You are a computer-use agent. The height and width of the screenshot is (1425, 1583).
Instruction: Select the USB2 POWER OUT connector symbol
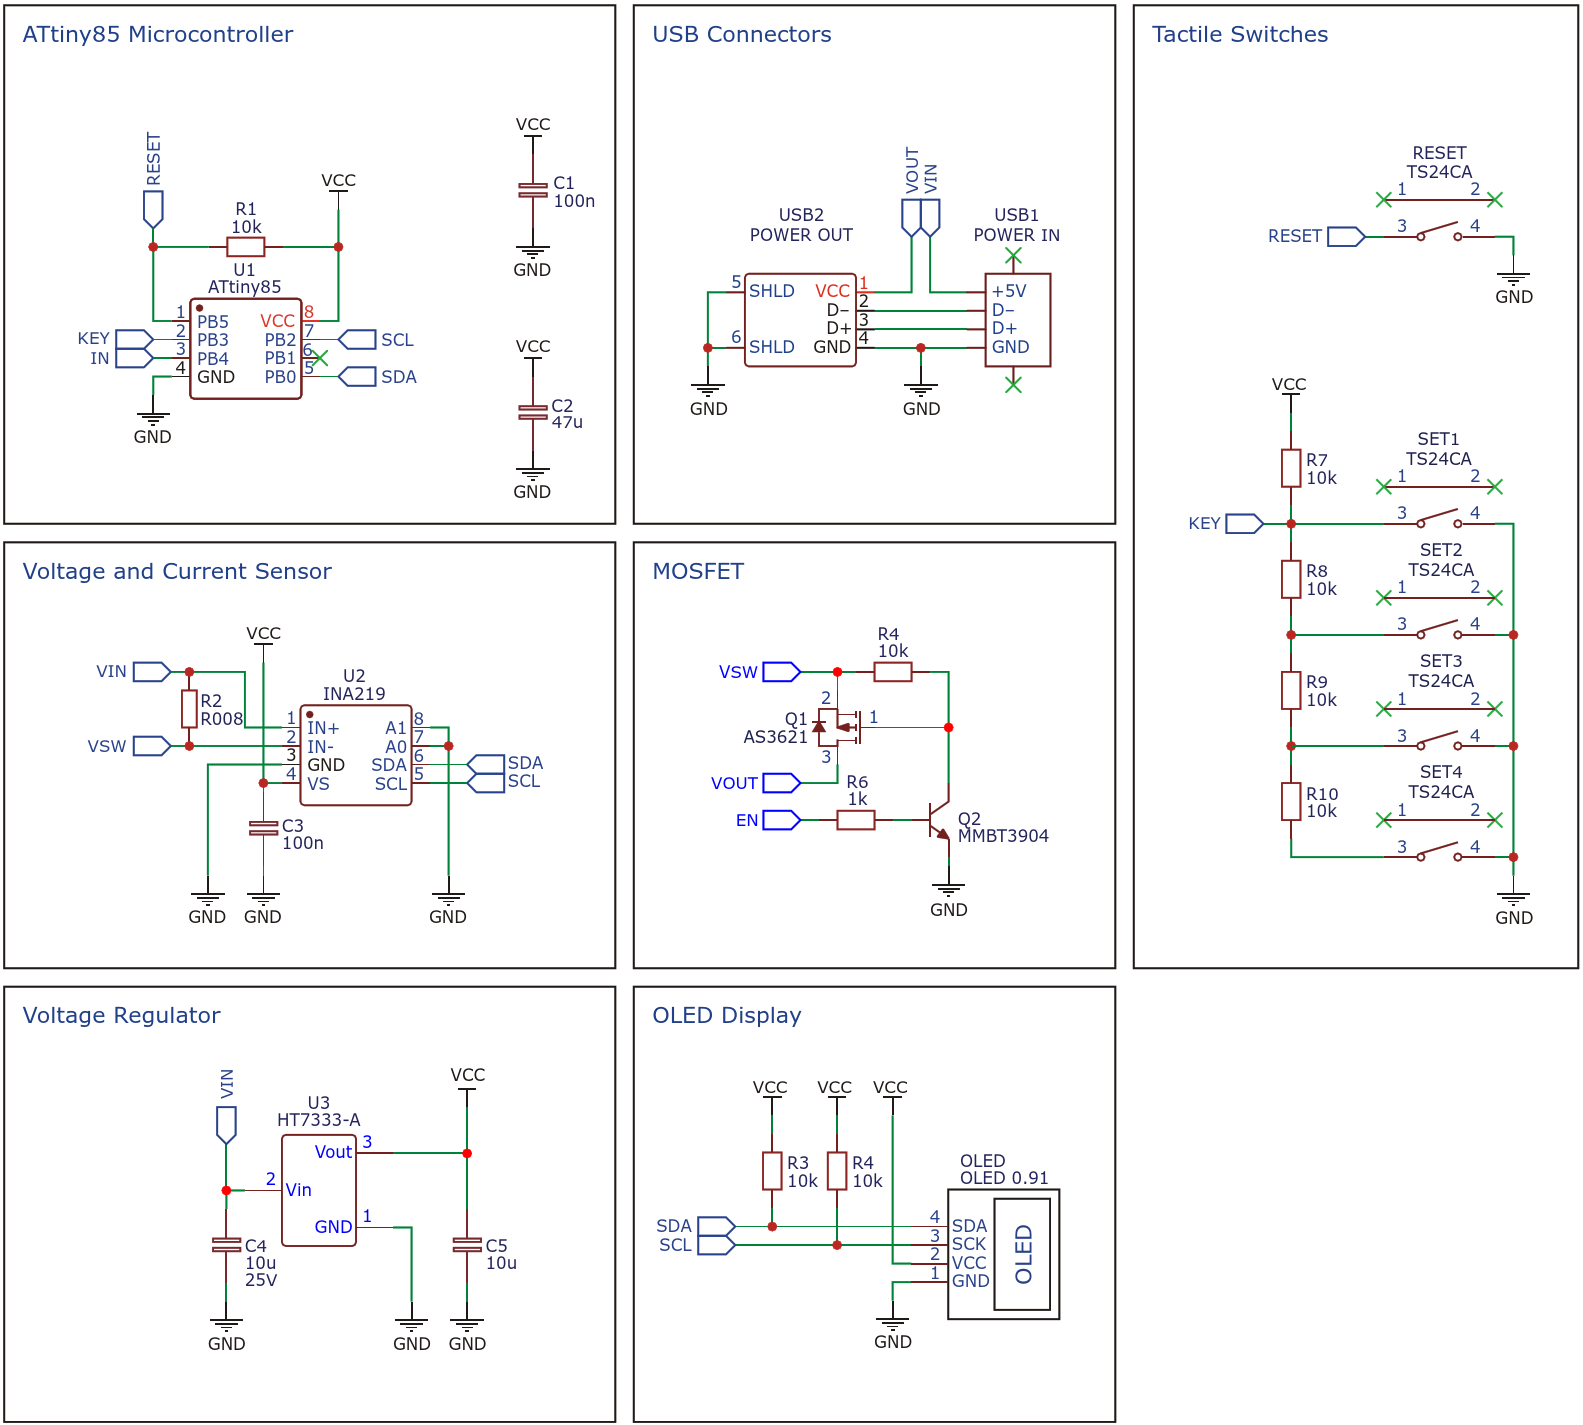[800, 320]
